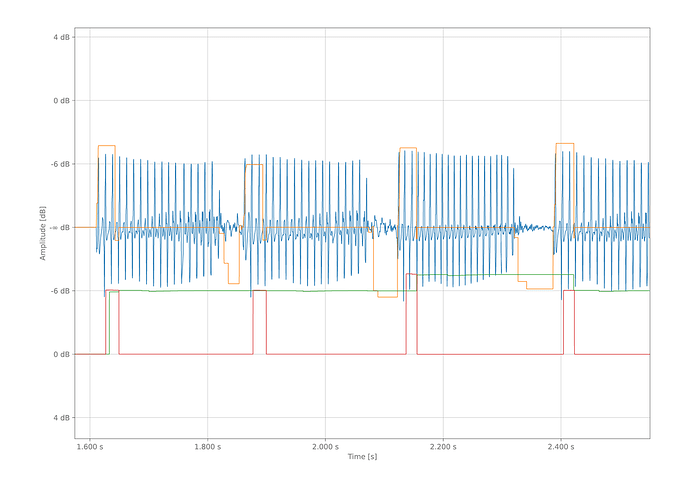Click the "4 dB" label at the axis bottom
690x487 pixels.
62,417
